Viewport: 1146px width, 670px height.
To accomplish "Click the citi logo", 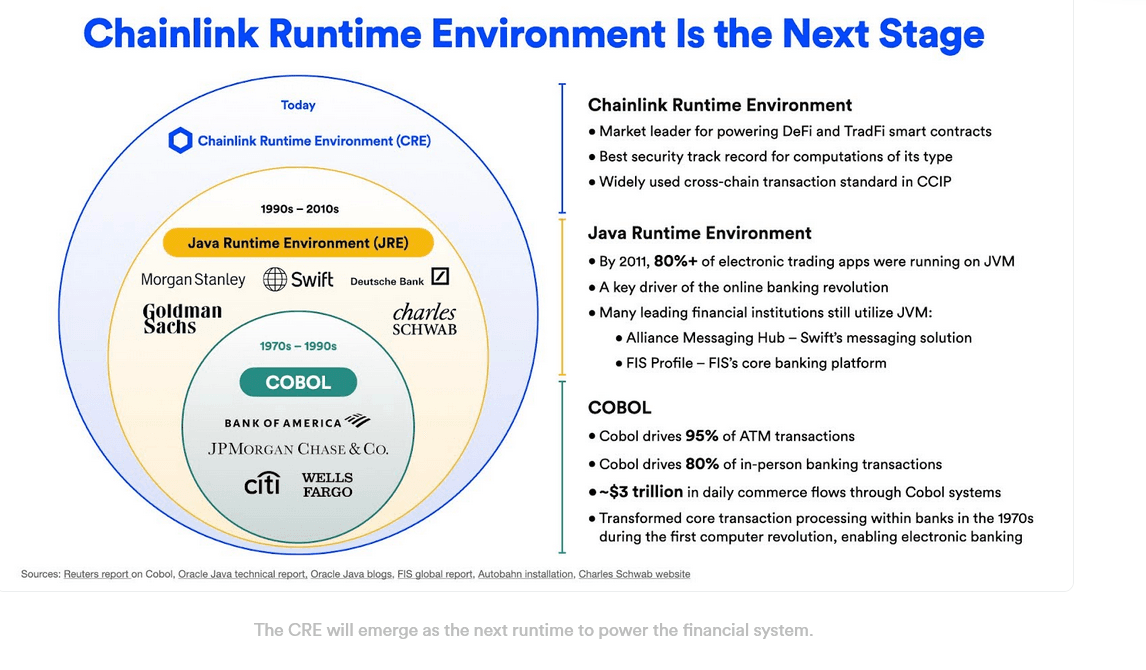I will pos(262,483).
